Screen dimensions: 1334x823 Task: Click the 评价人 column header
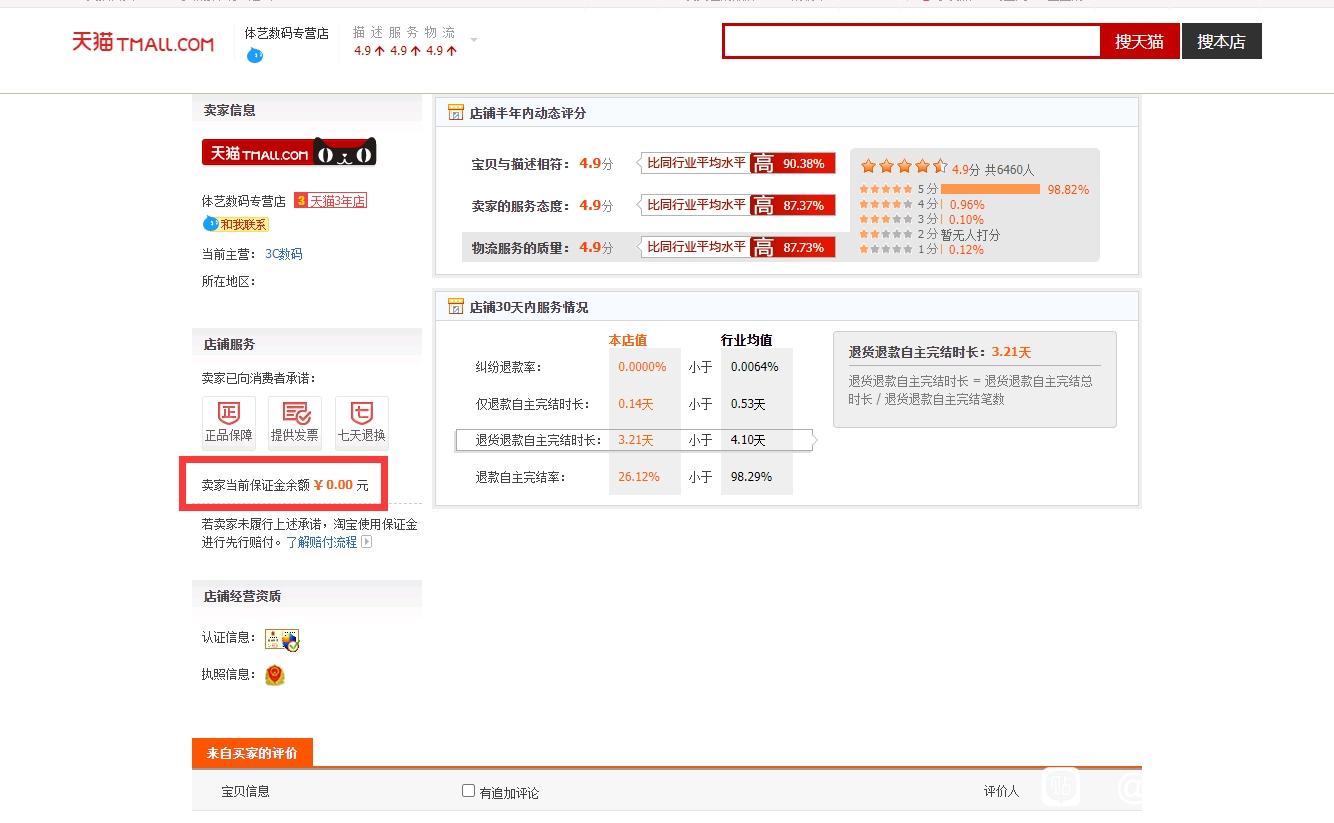pos(1001,791)
